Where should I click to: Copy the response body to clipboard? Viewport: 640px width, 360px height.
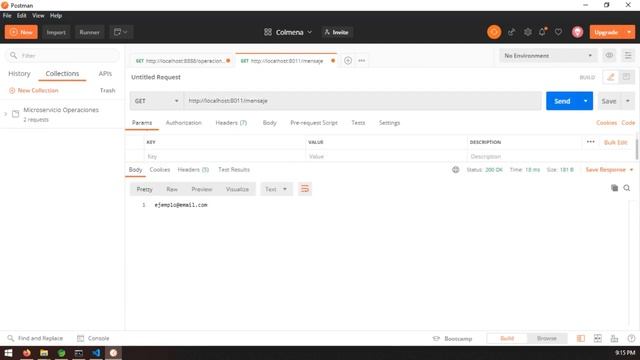614,188
